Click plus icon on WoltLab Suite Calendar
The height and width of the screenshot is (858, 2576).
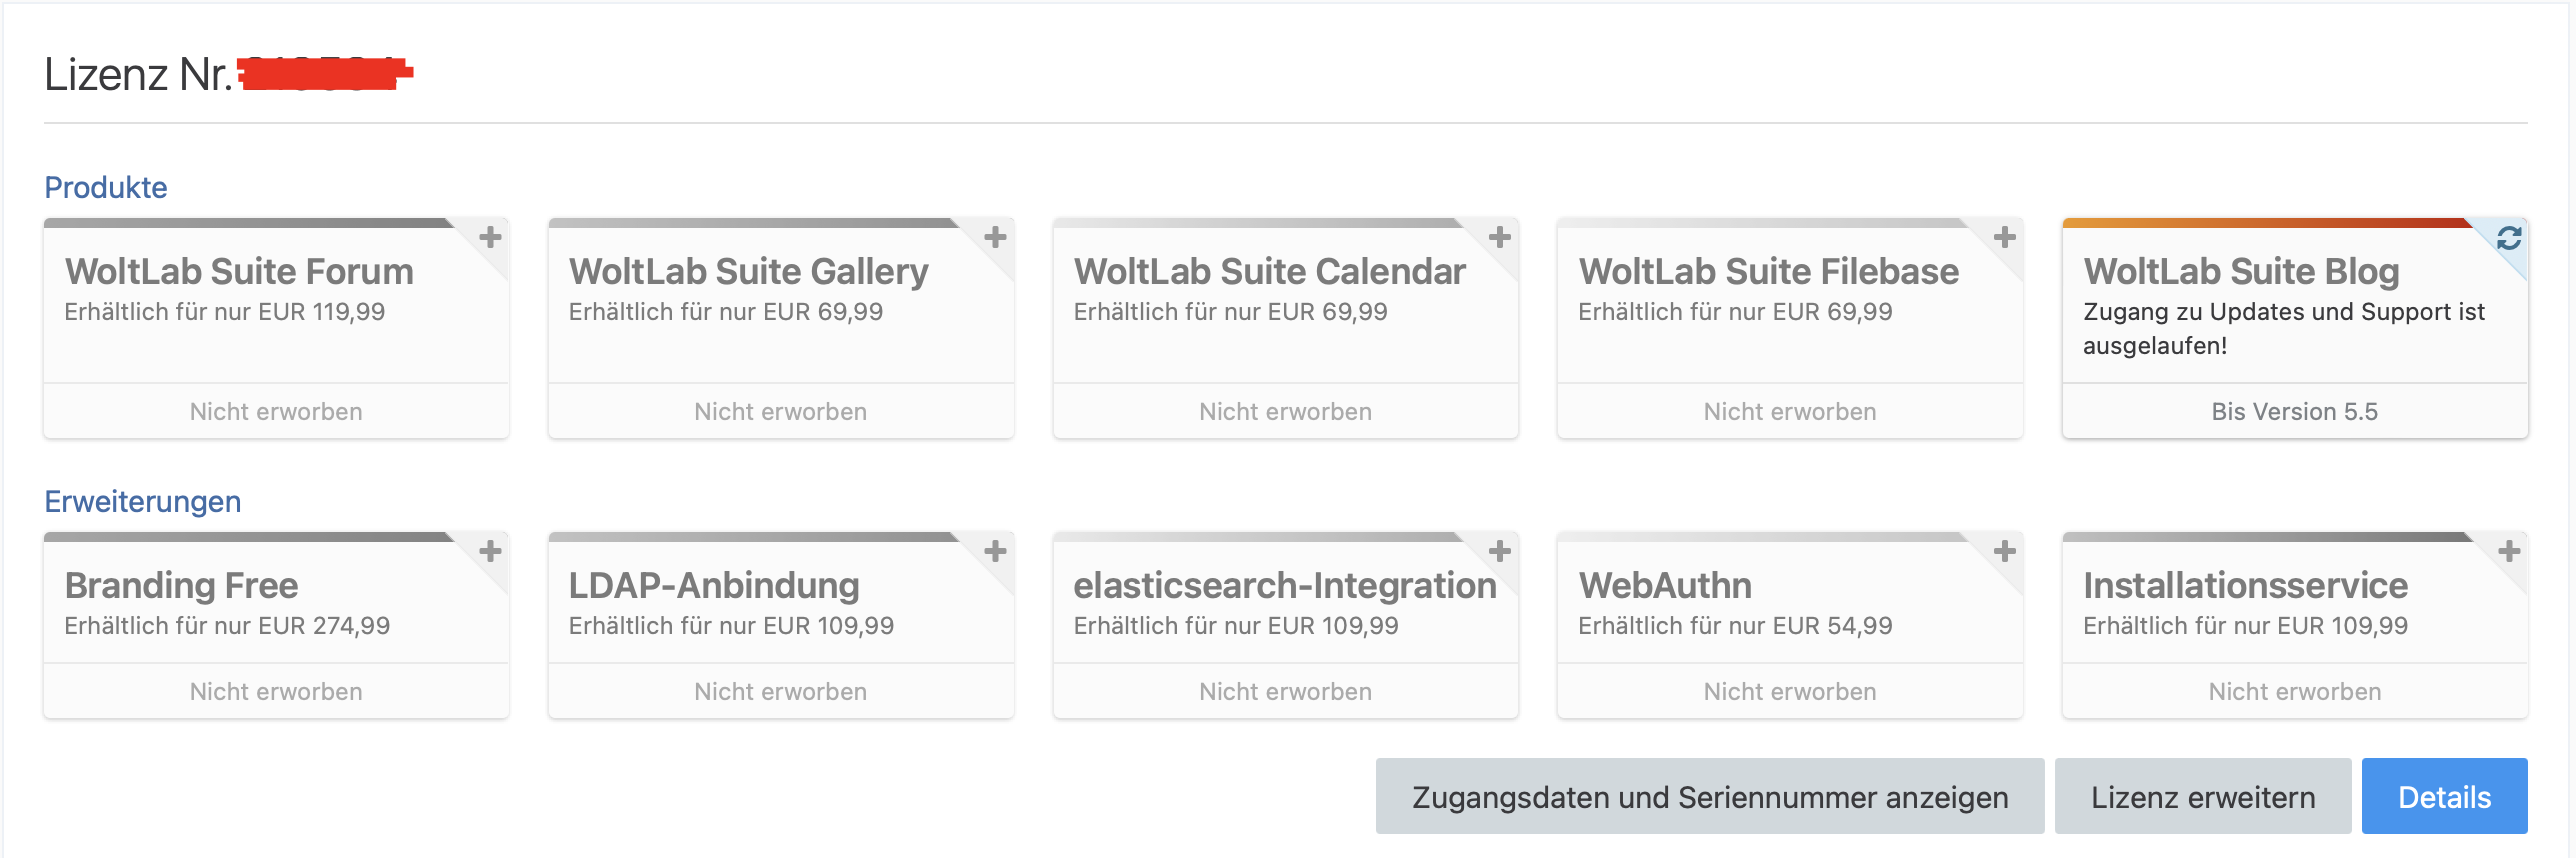(x=1499, y=238)
